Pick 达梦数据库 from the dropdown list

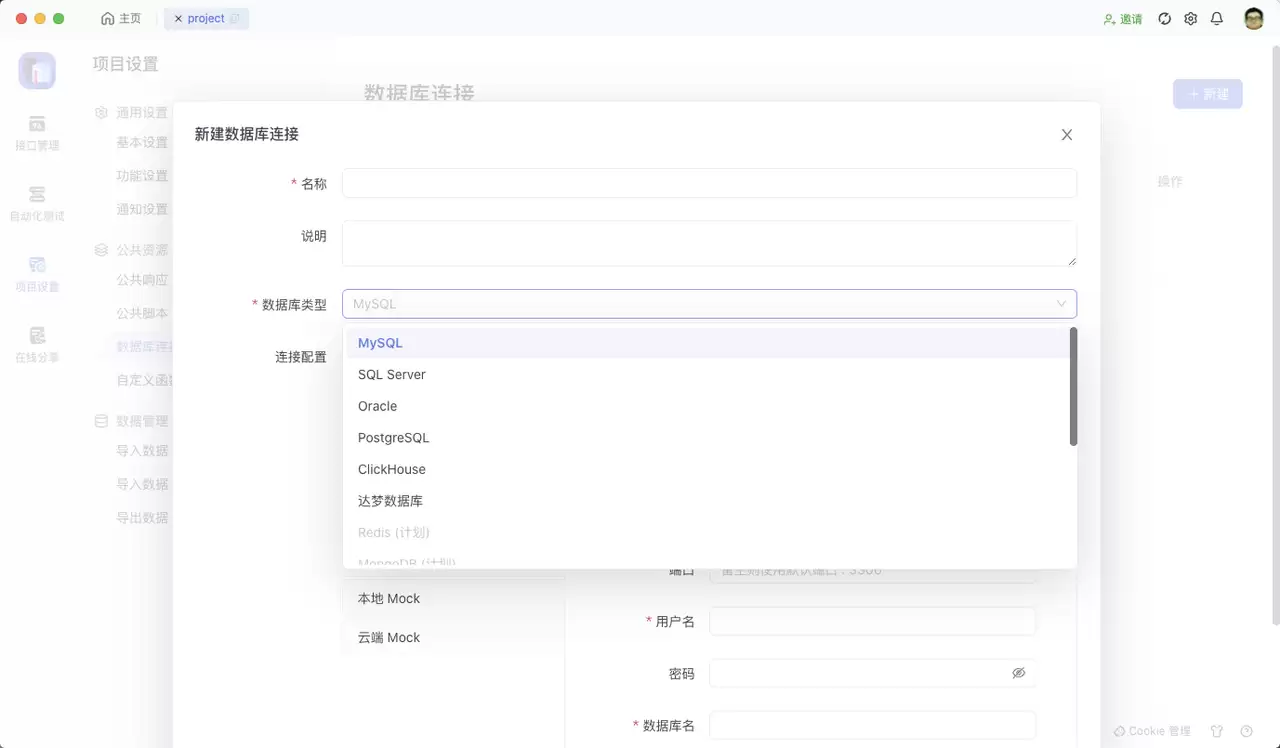click(708, 501)
